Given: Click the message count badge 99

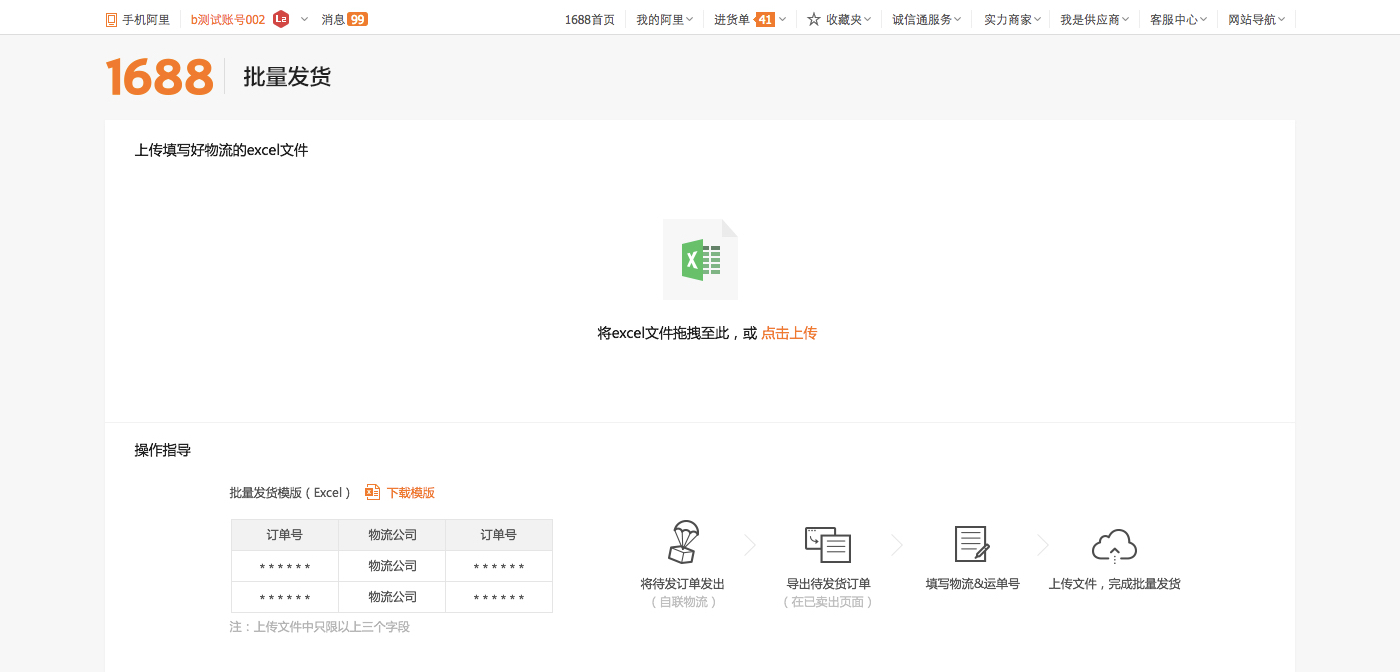Looking at the screenshot, I should coord(357,19).
